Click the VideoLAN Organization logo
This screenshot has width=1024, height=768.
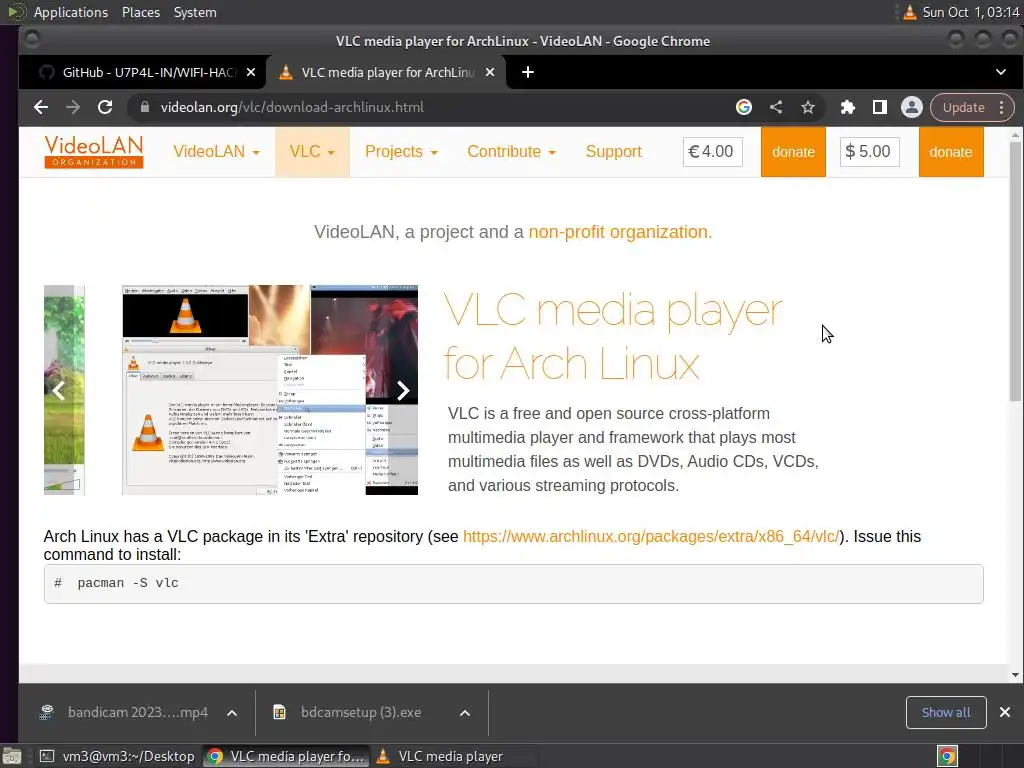(x=93, y=152)
